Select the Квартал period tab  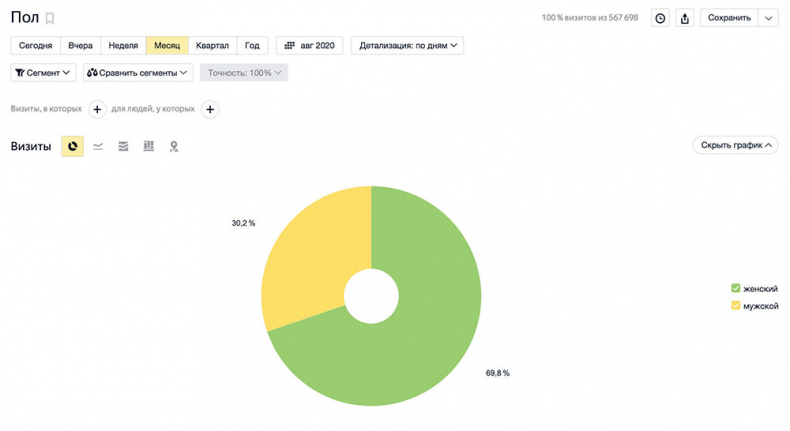(212, 46)
